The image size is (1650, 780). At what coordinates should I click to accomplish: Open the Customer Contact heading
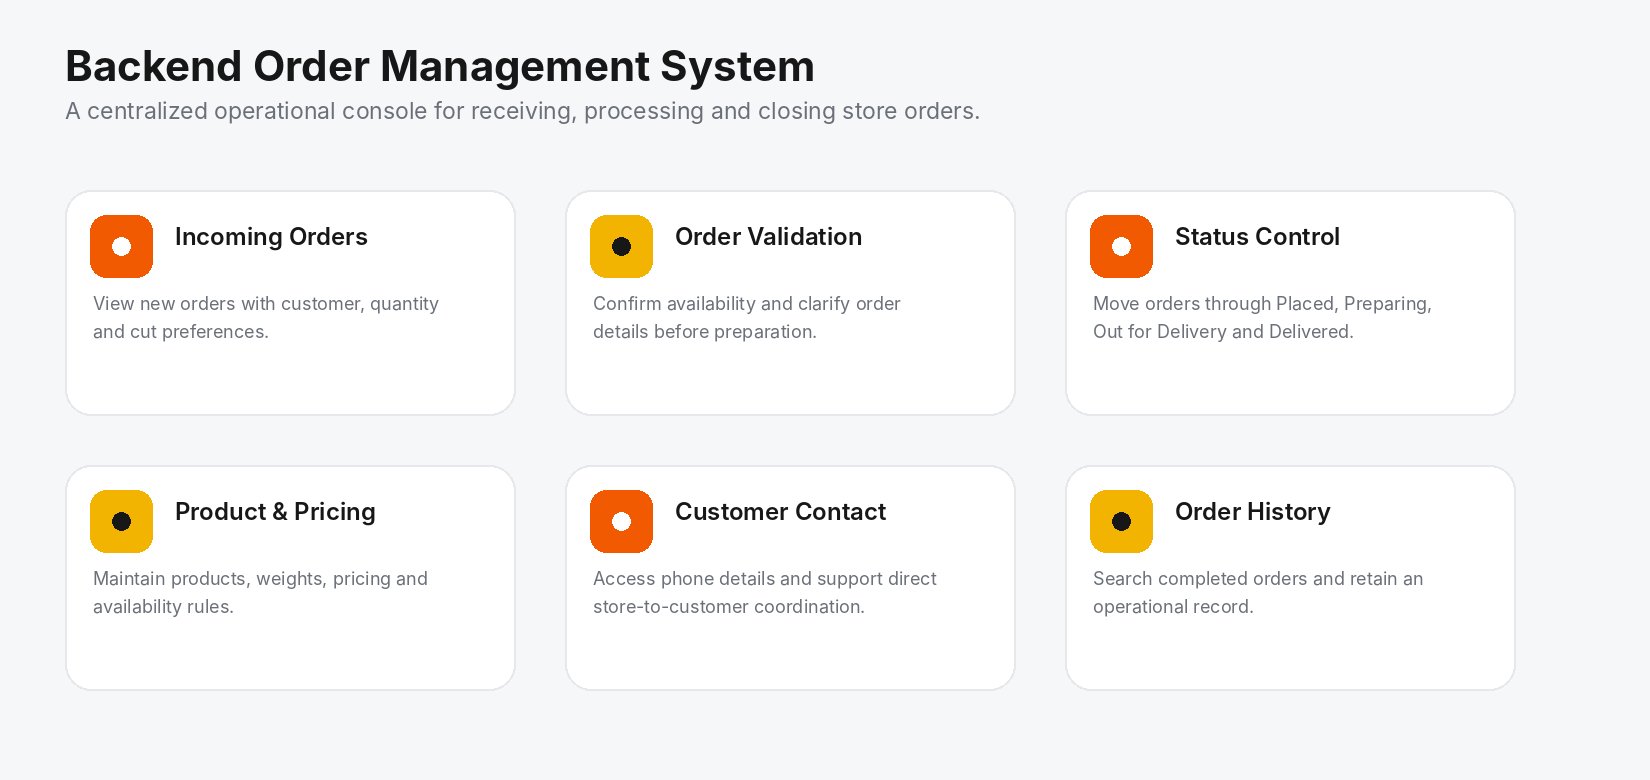coord(780,512)
